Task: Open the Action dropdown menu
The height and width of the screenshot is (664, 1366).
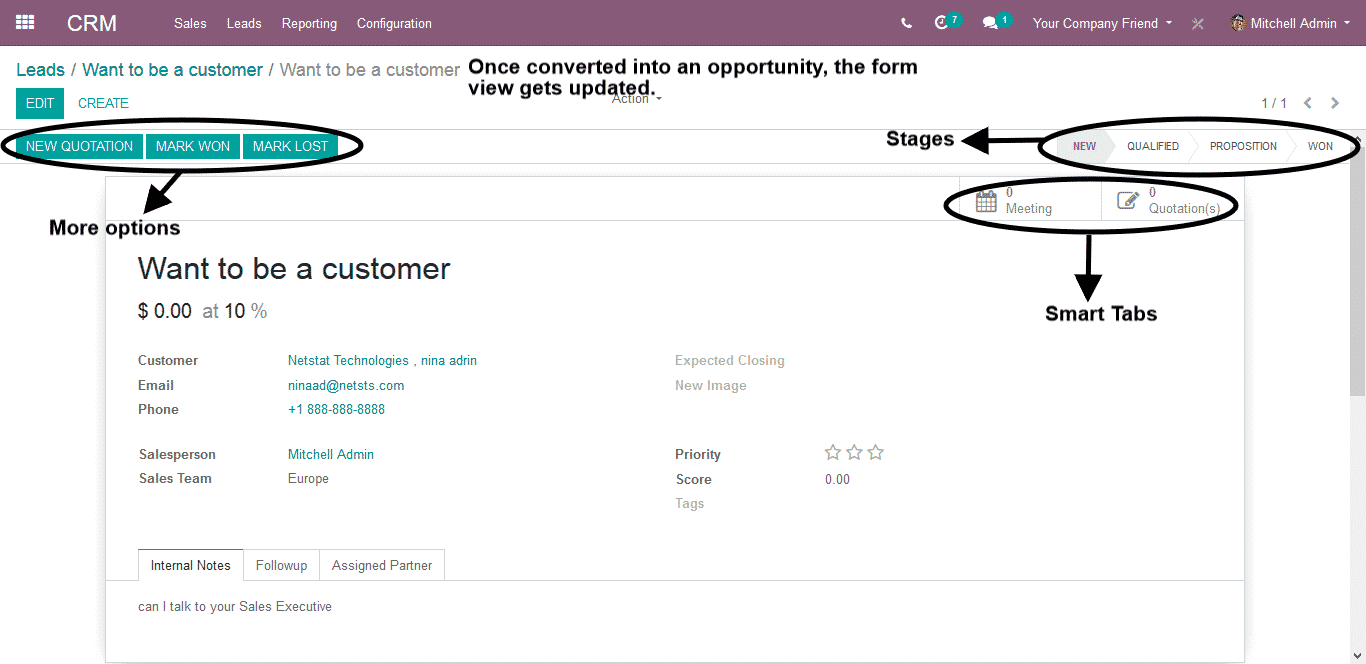Action: (637, 99)
